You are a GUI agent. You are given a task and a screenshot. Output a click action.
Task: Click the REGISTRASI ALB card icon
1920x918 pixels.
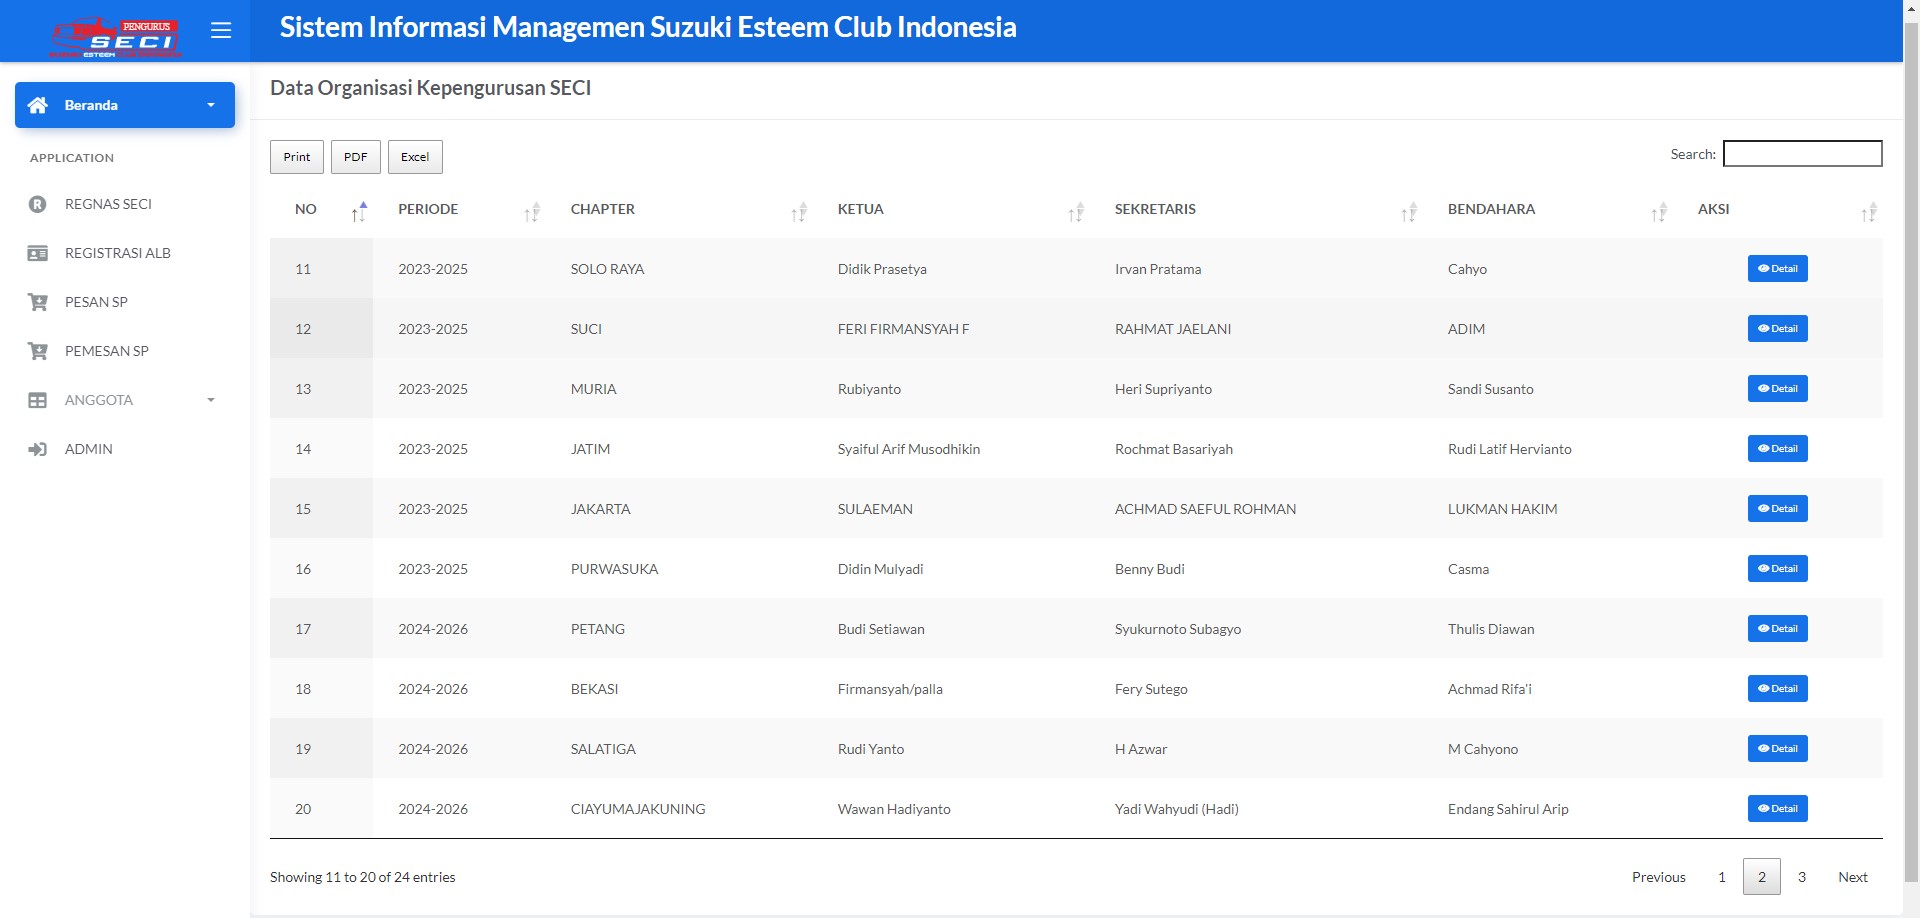pyautogui.click(x=38, y=253)
